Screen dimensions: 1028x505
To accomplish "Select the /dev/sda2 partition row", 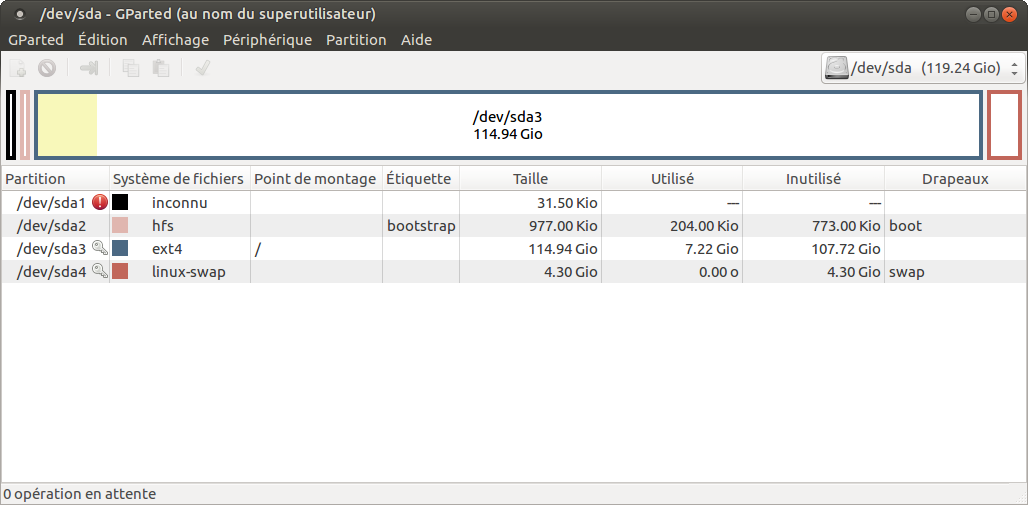I will coord(514,226).
